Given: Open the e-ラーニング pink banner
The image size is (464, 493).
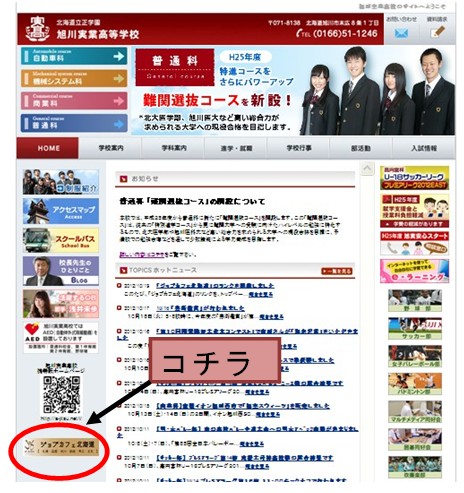Looking at the screenshot, I should 414,271.
